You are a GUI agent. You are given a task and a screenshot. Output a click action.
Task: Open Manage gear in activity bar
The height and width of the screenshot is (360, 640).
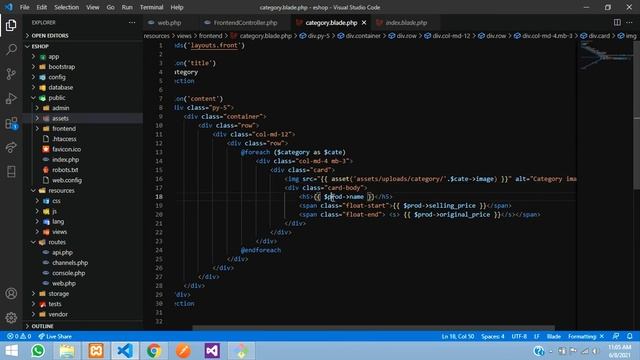(11, 318)
